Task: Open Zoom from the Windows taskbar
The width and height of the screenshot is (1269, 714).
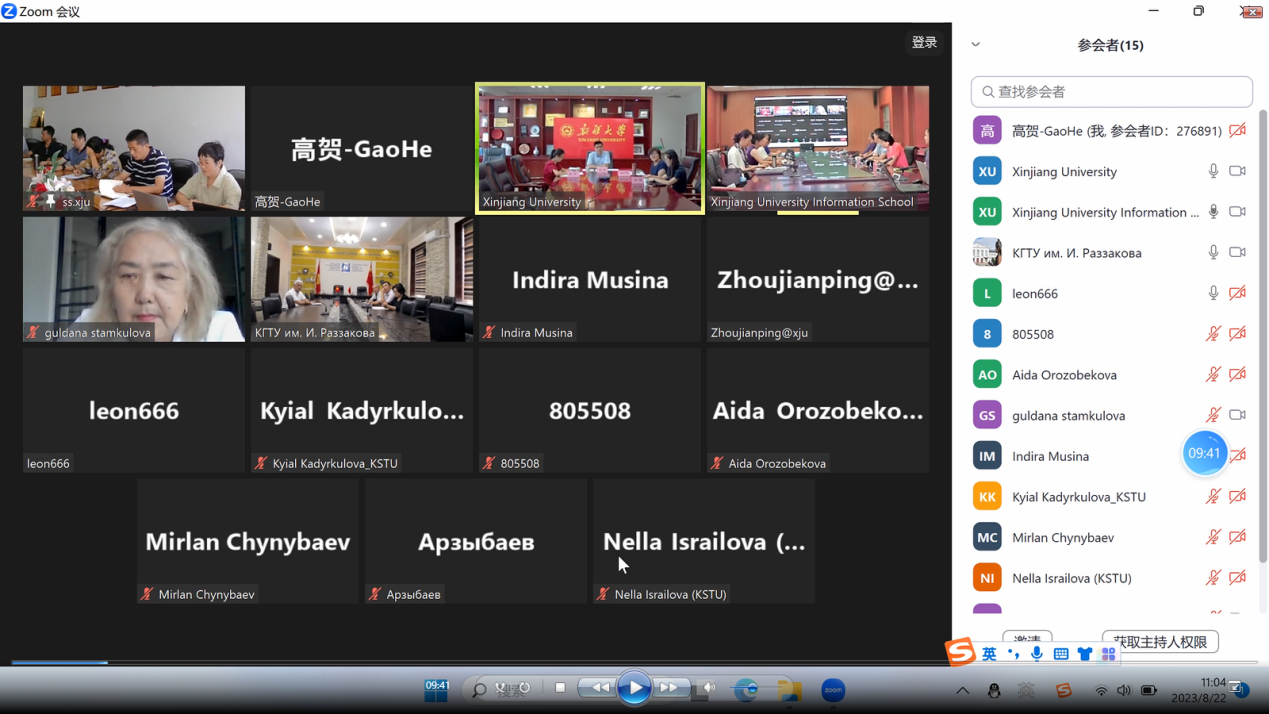Action: pos(833,689)
